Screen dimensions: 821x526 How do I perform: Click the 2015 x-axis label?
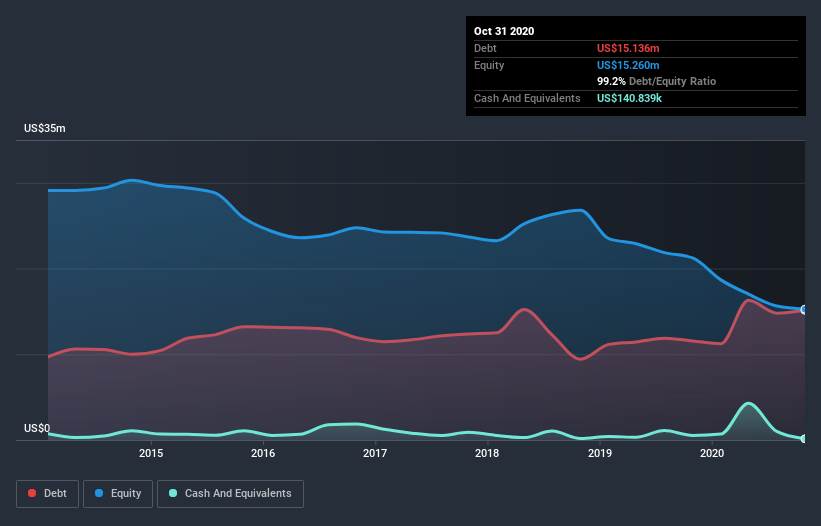point(151,453)
